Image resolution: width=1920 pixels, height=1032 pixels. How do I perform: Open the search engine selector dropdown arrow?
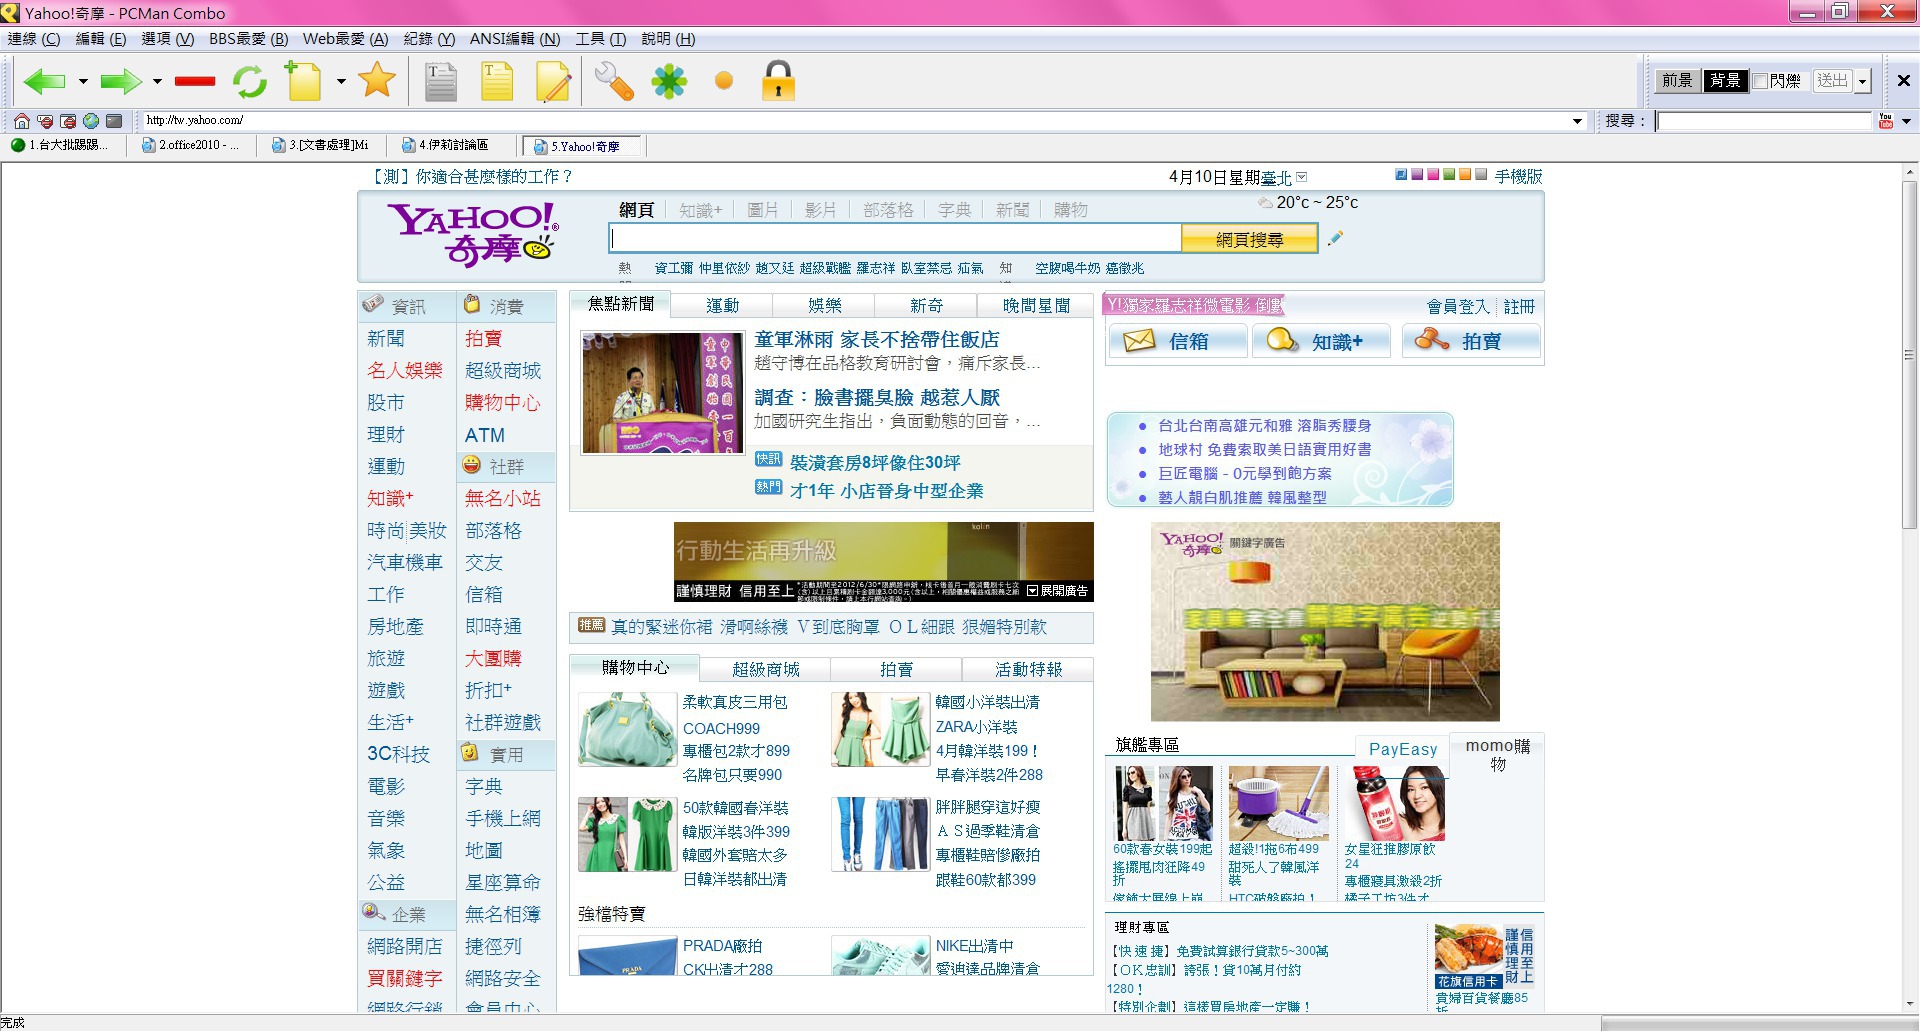pos(1906,121)
